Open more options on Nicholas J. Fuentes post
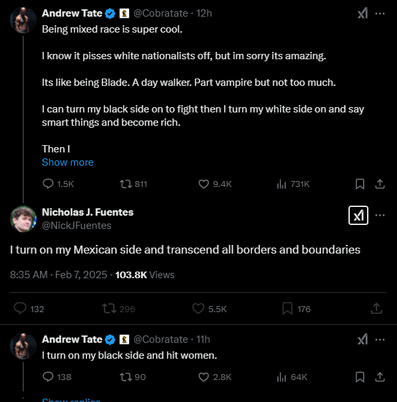 coord(380,215)
